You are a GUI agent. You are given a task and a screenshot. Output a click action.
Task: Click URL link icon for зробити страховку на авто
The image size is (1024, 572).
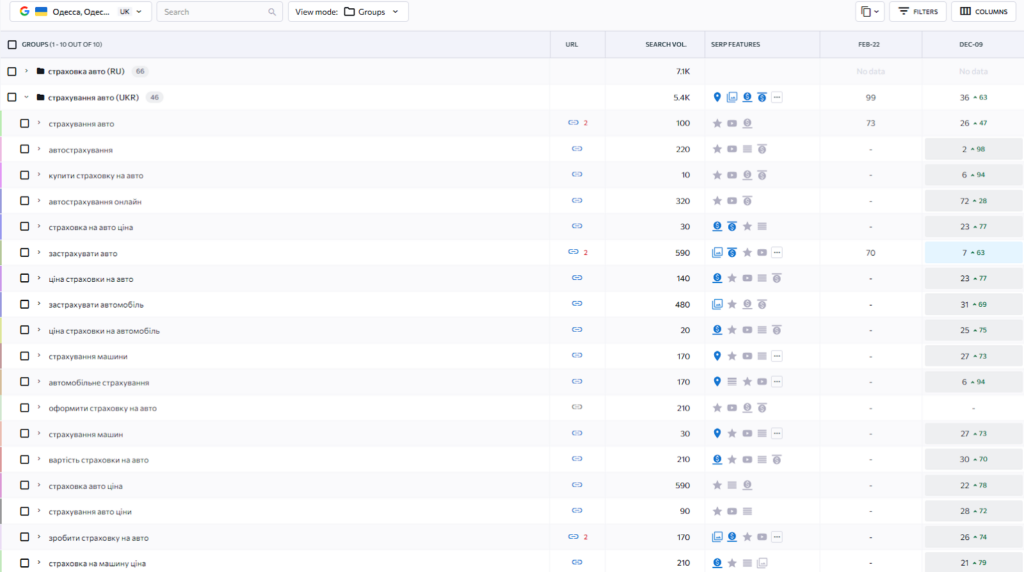[573, 537]
